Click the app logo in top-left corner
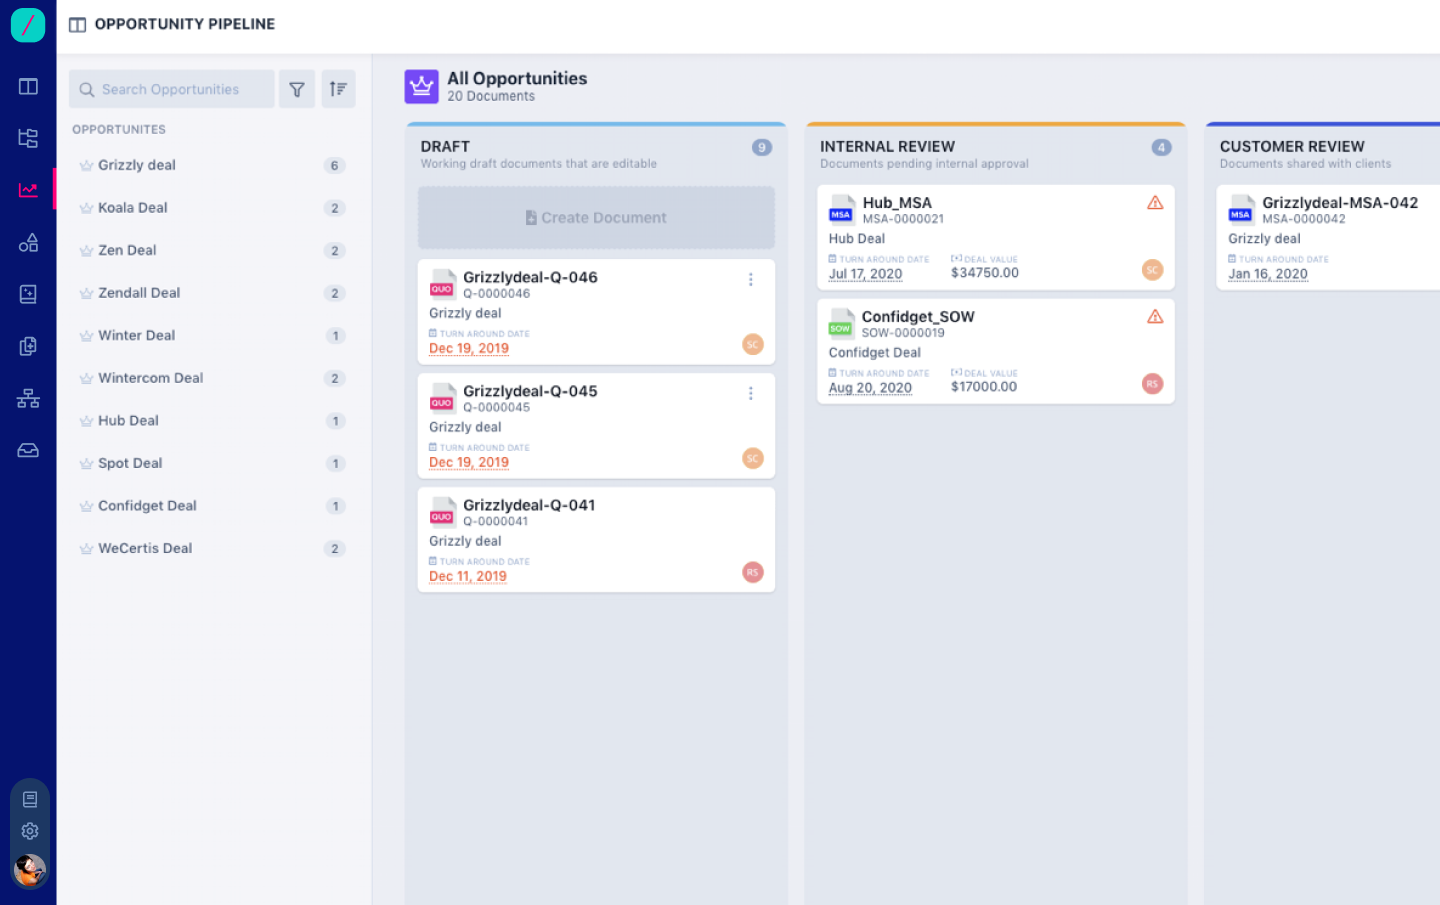The width and height of the screenshot is (1440, 905). [x=28, y=25]
